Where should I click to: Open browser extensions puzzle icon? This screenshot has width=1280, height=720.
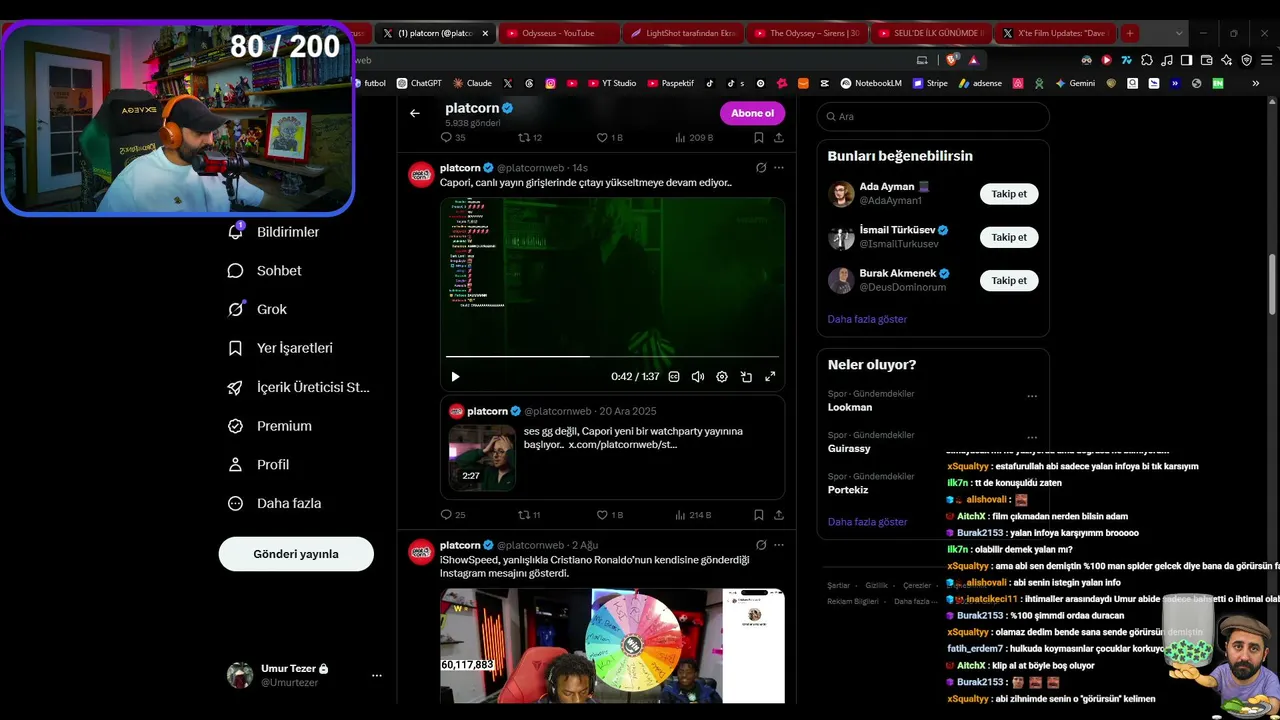point(1146,60)
